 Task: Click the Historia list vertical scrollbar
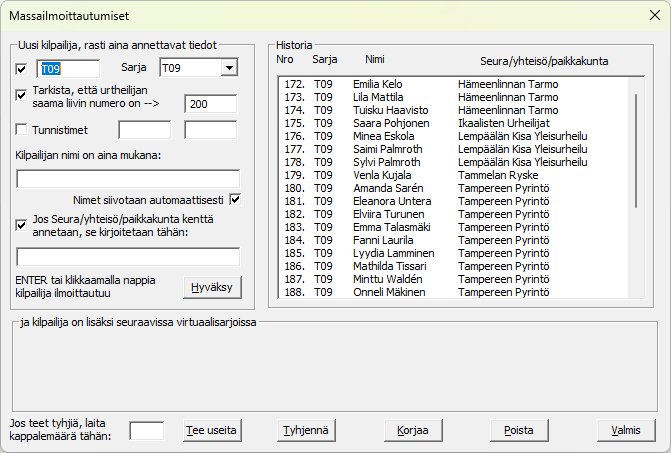click(635, 150)
